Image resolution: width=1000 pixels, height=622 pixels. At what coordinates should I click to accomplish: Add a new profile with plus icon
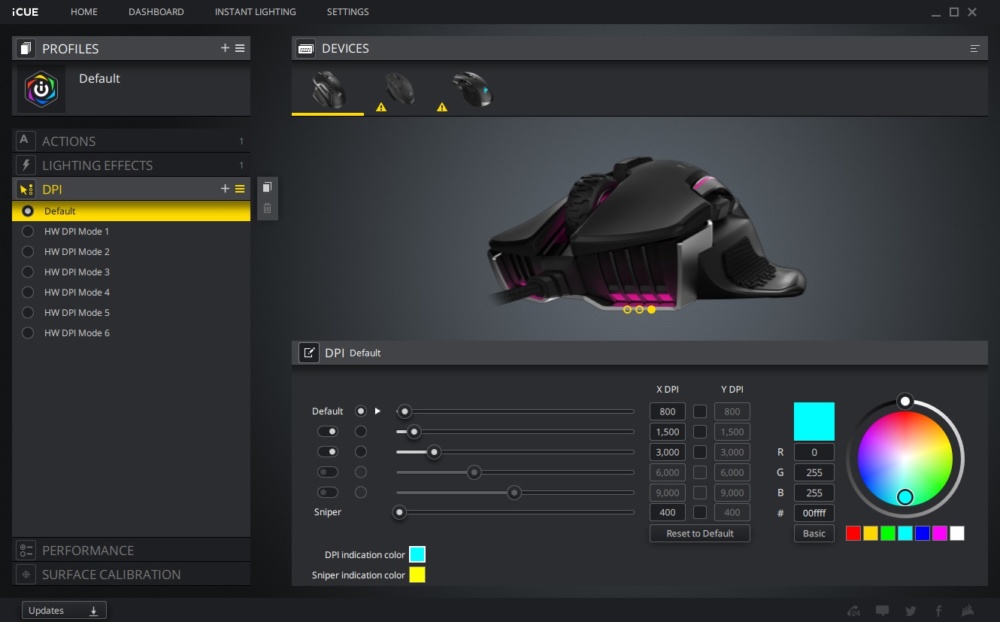tap(224, 48)
